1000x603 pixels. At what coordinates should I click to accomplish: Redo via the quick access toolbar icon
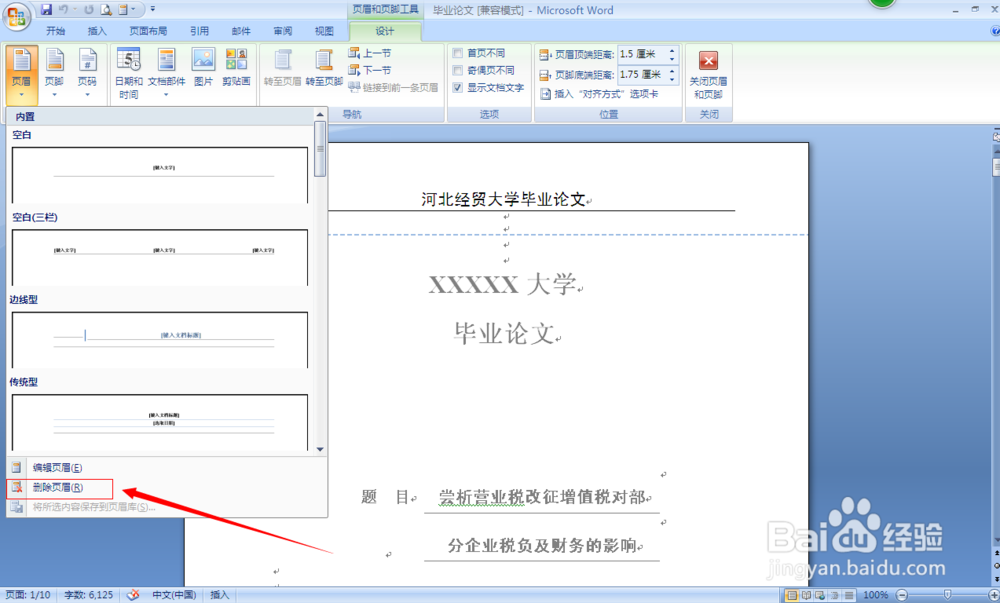pyautogui.click(x=89, y=10)
